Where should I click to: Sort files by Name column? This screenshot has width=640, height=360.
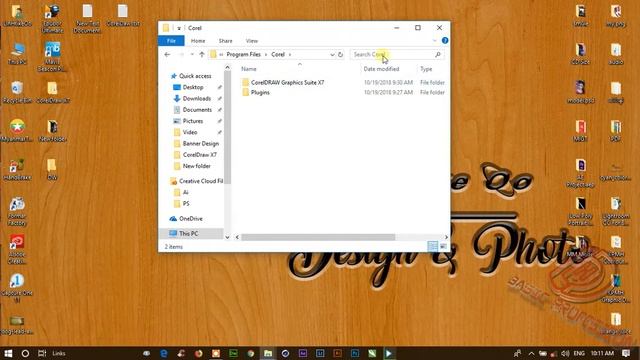[x=249, y=69]
